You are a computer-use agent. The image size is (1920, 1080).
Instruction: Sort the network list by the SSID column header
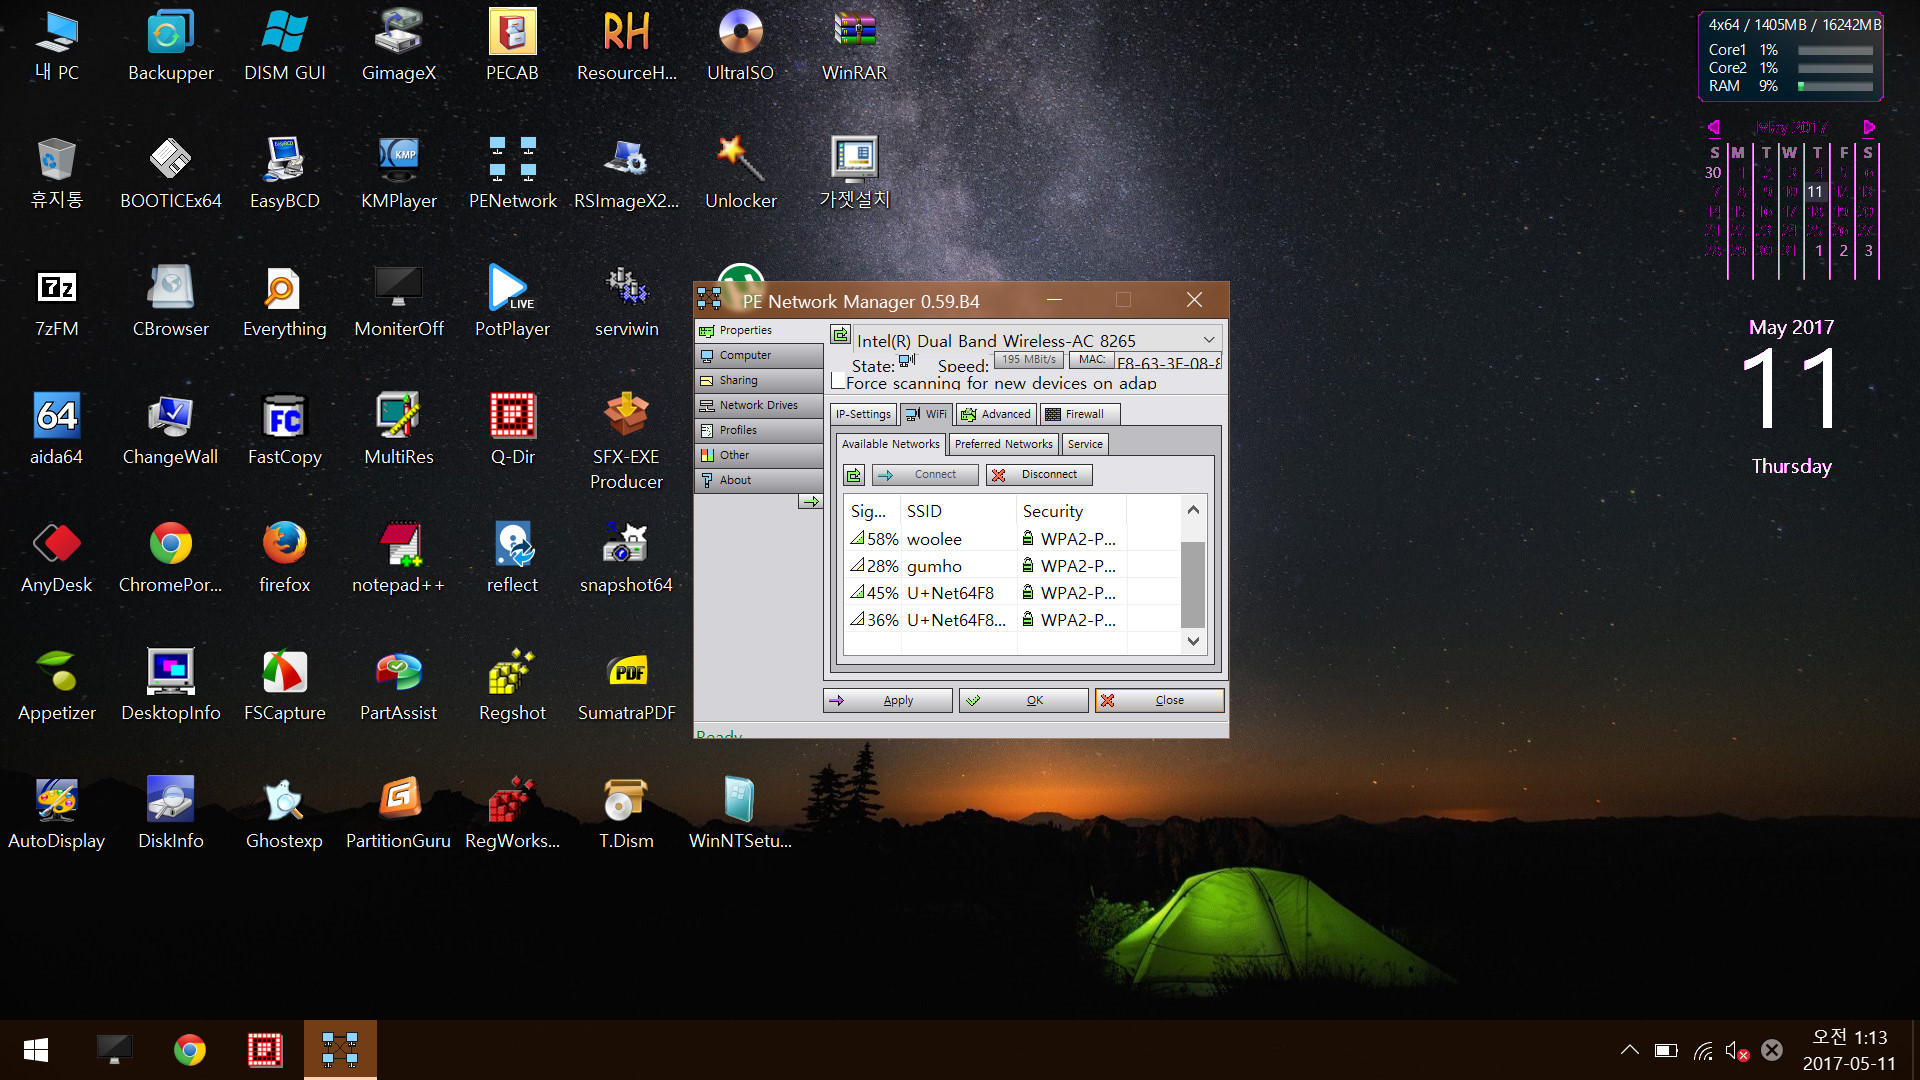click(958, 511)
